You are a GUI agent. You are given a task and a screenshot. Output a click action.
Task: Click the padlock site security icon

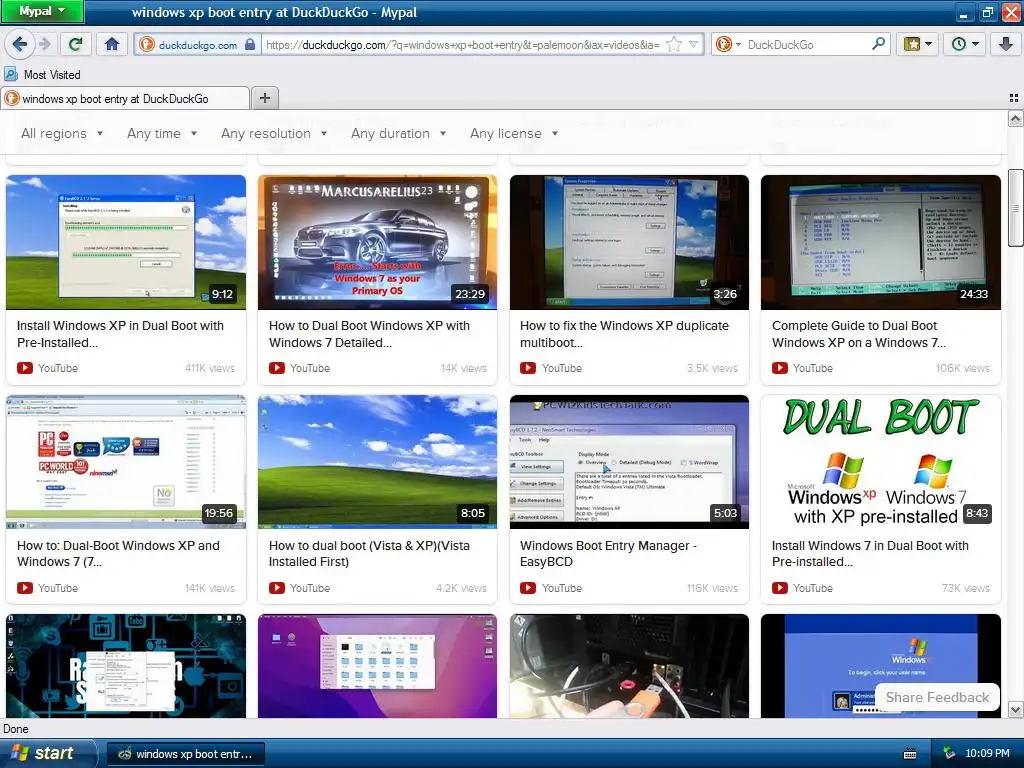pos(250,44)
